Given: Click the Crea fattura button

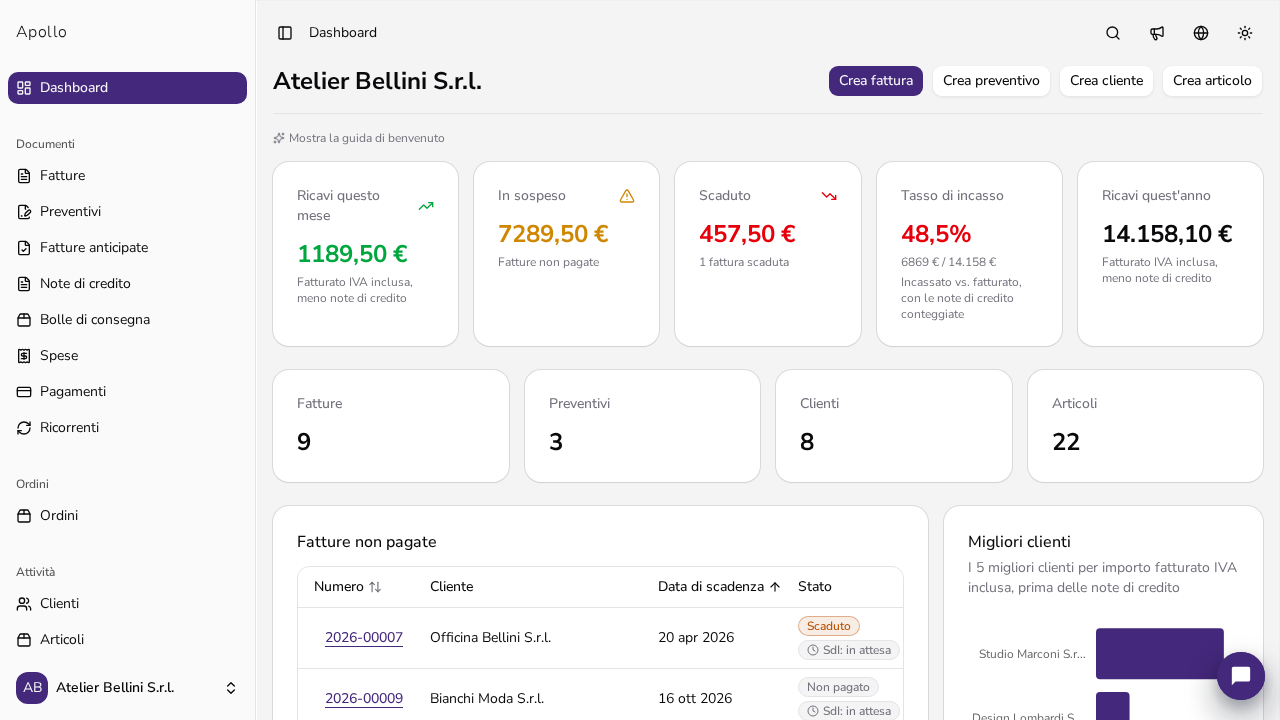Looking at the screenshot, I should pos(876,81).
